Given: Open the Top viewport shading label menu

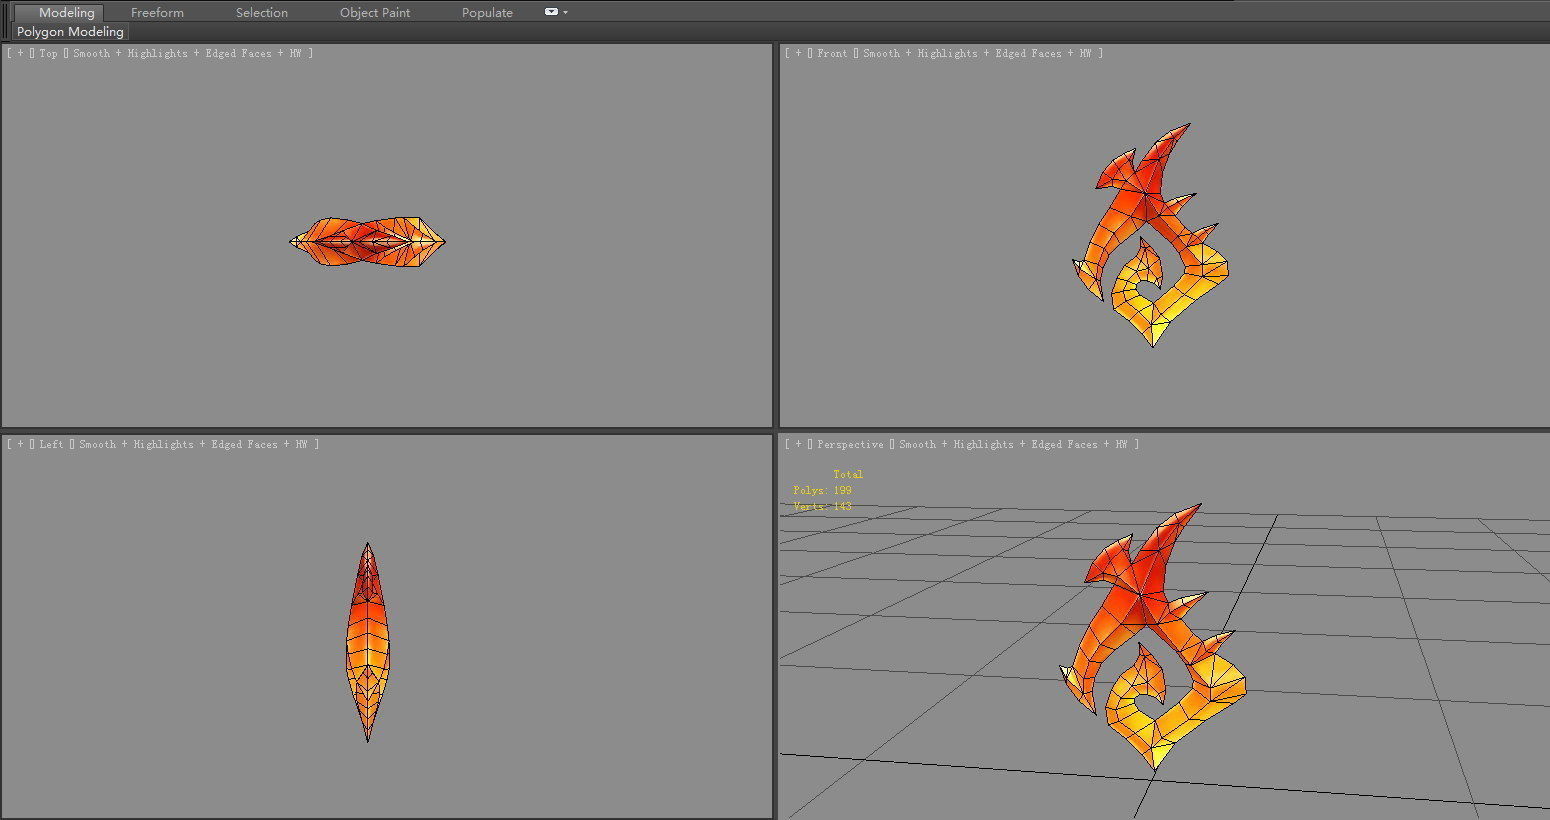Looking at the screenshot, I should coord(187,54).
